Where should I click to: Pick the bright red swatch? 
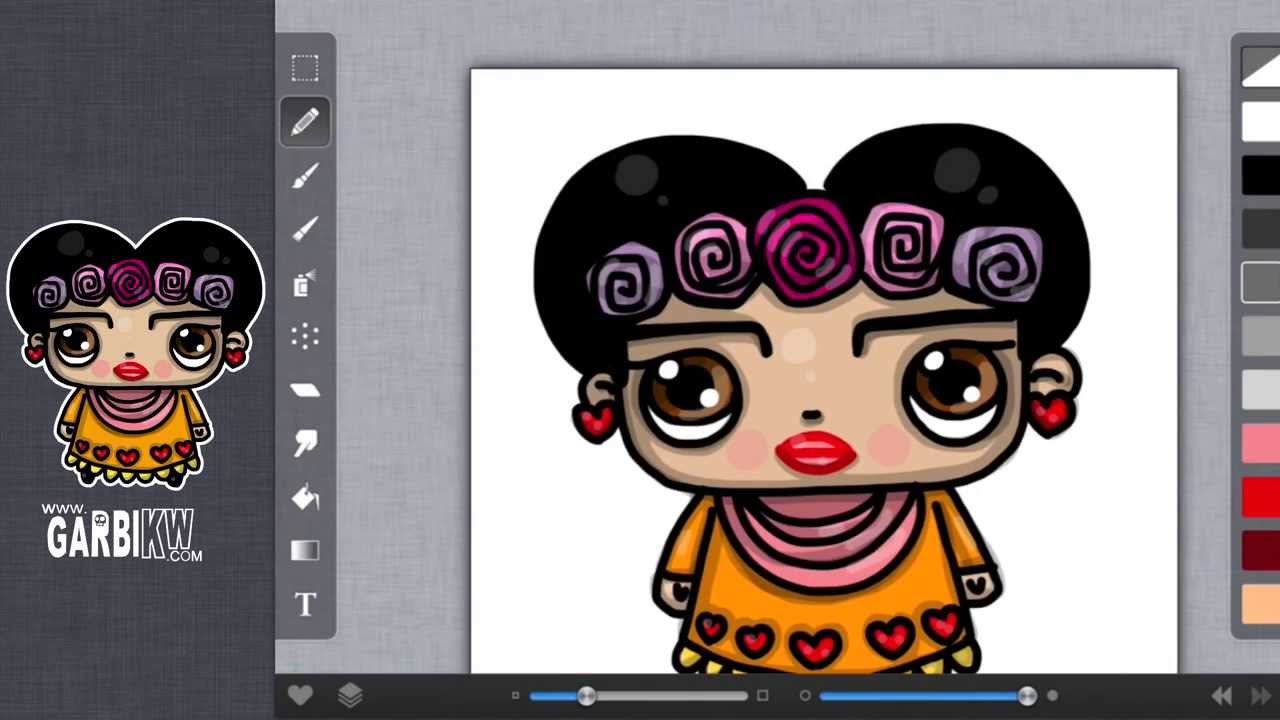point(1261,498)
